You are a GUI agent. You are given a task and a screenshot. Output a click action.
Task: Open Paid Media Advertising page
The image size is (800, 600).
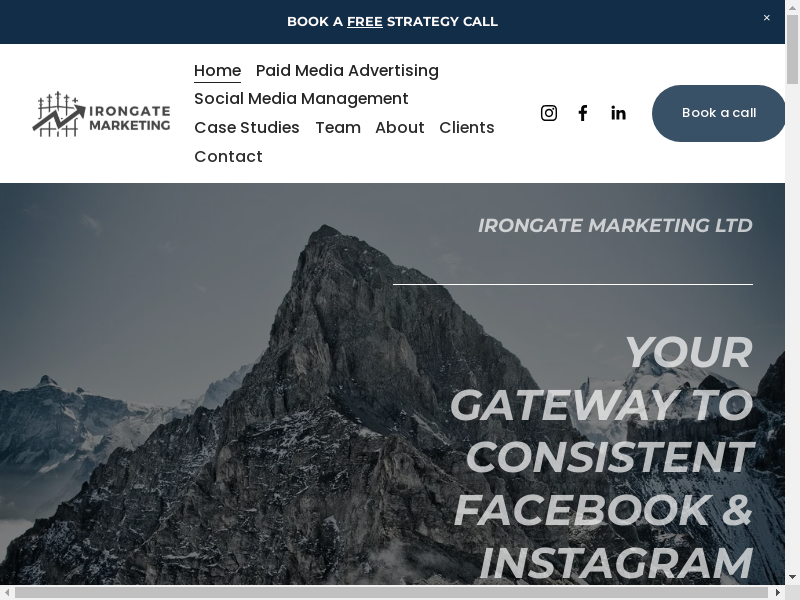(x=347, y=70)
